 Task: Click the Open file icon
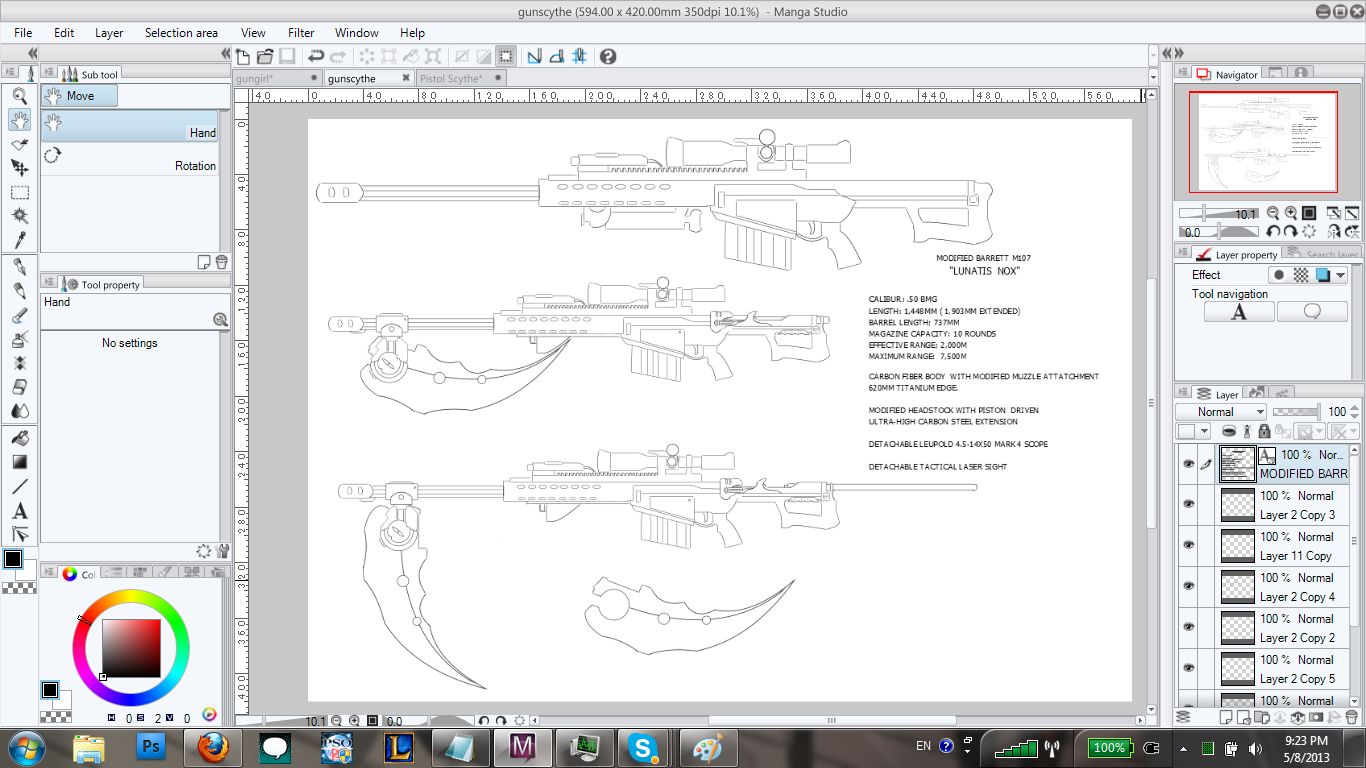[x=265, y=57]
